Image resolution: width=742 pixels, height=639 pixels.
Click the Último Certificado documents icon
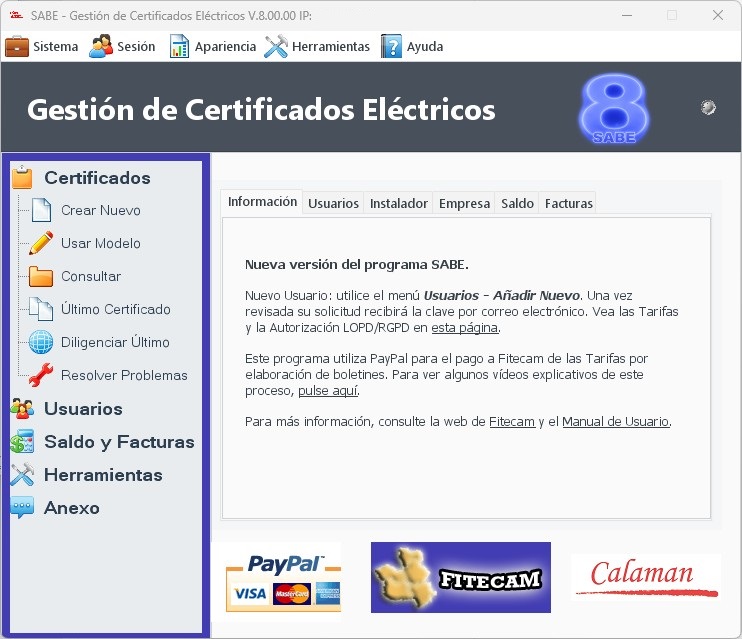tap(41, 309)
